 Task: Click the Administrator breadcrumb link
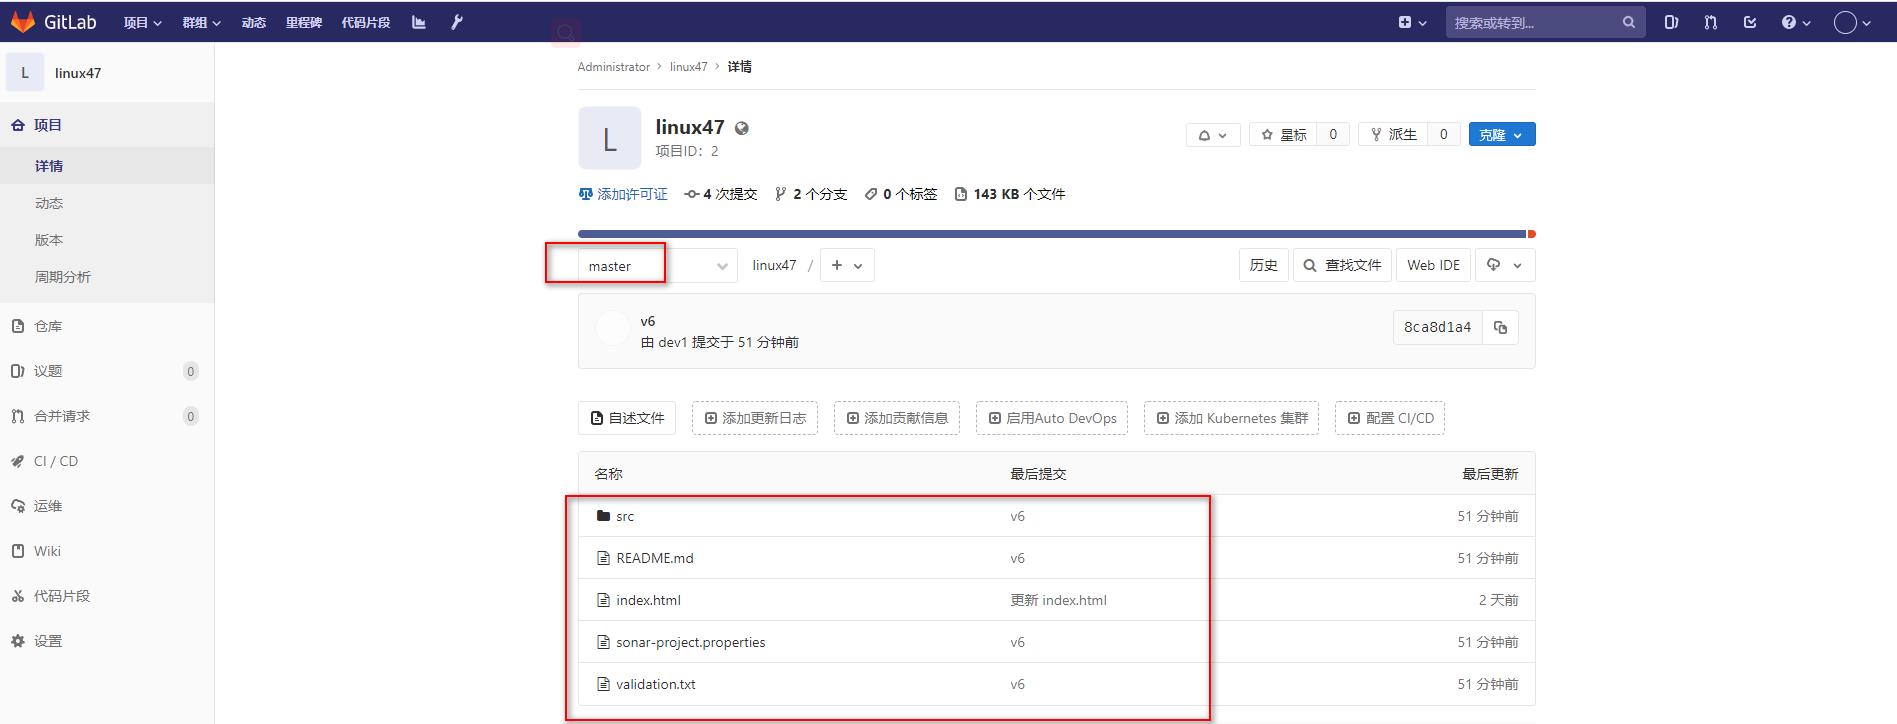pyautogui.click(x=614, y=66)
